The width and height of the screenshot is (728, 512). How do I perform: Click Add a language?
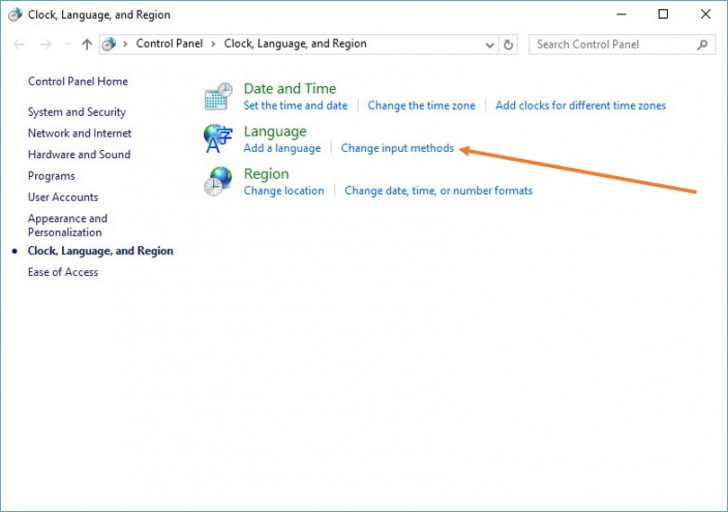point(282,148)
